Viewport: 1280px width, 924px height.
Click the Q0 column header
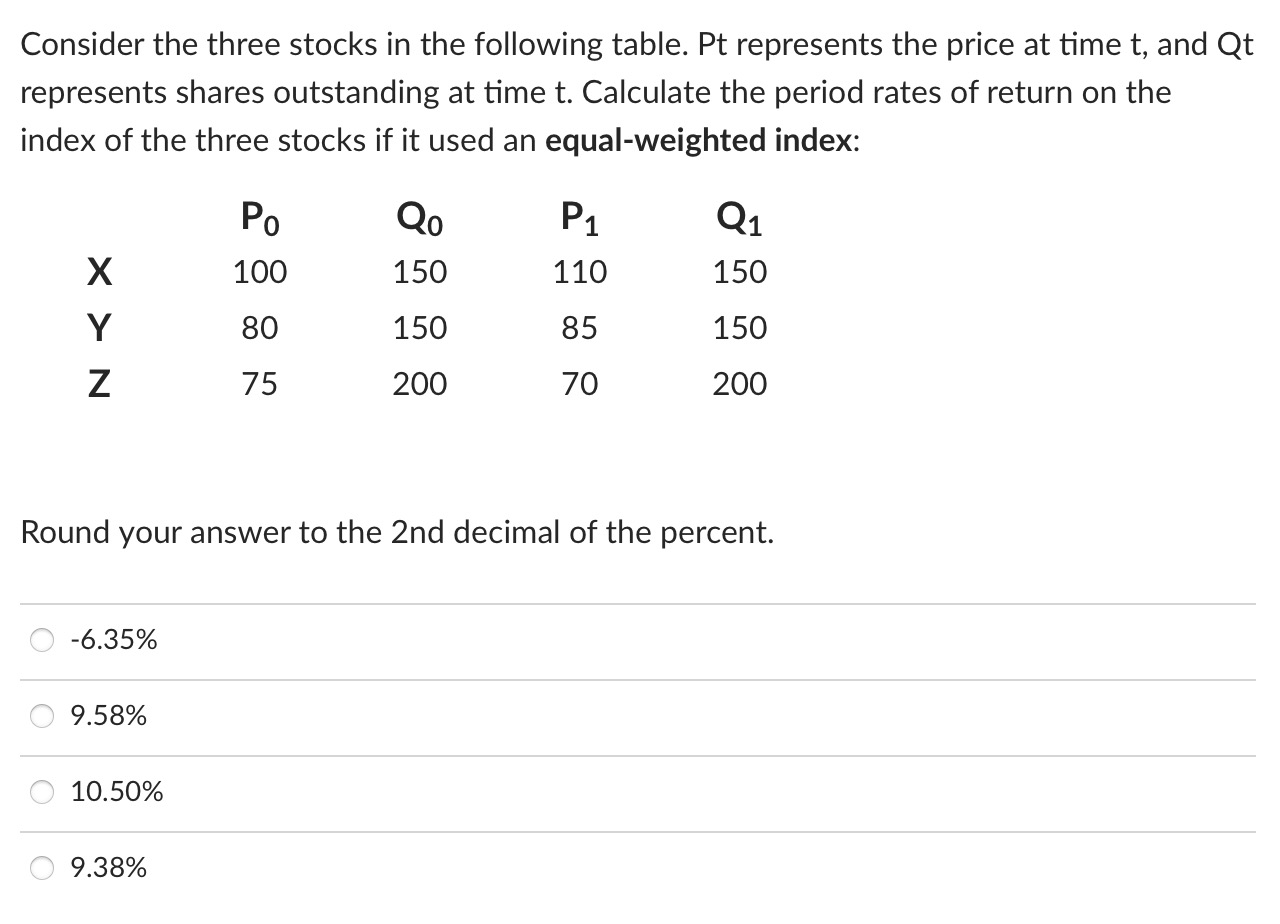click(x=419, y=218)
